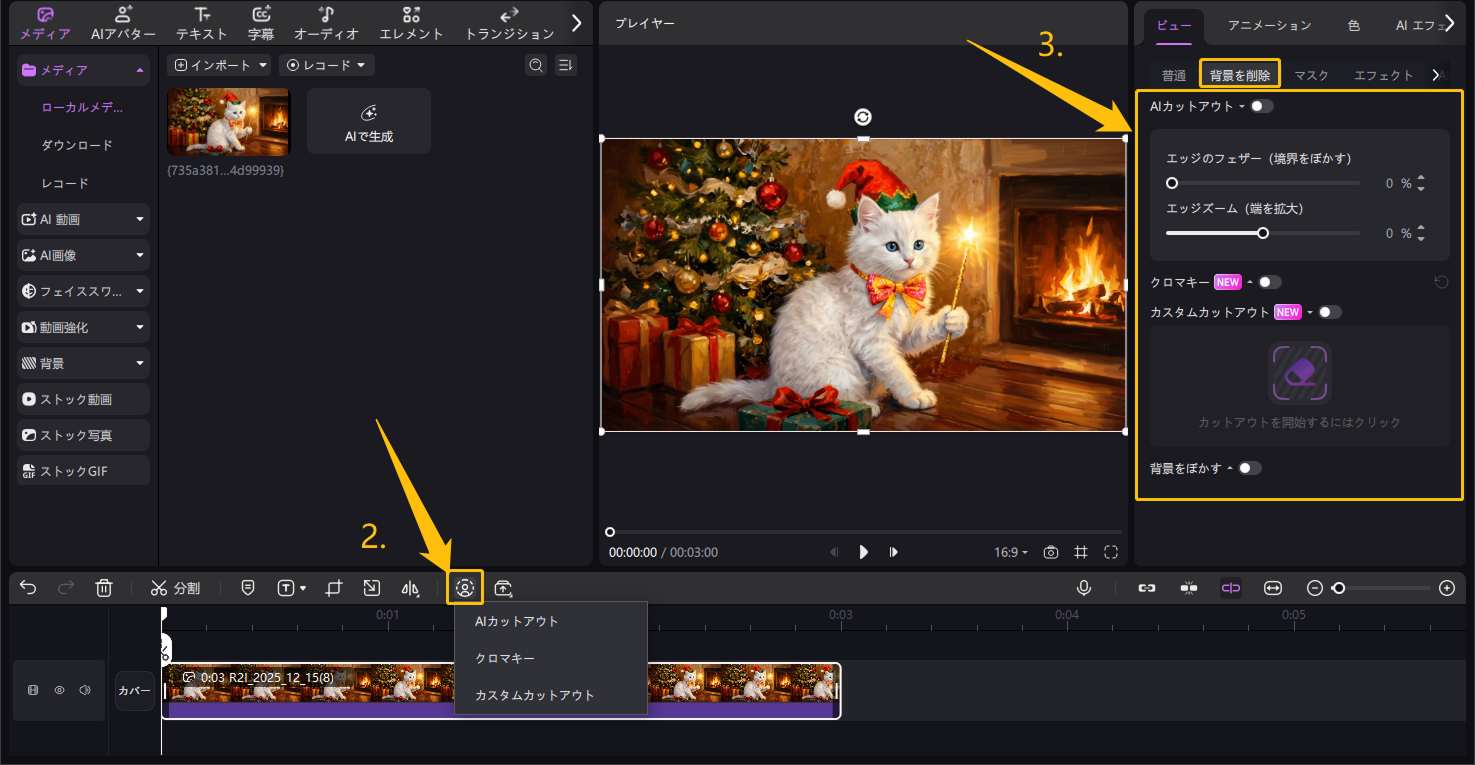Click the delete trash icon in timeline toolbar
This screenshot has height=765, width=1475.
(104, 588)
